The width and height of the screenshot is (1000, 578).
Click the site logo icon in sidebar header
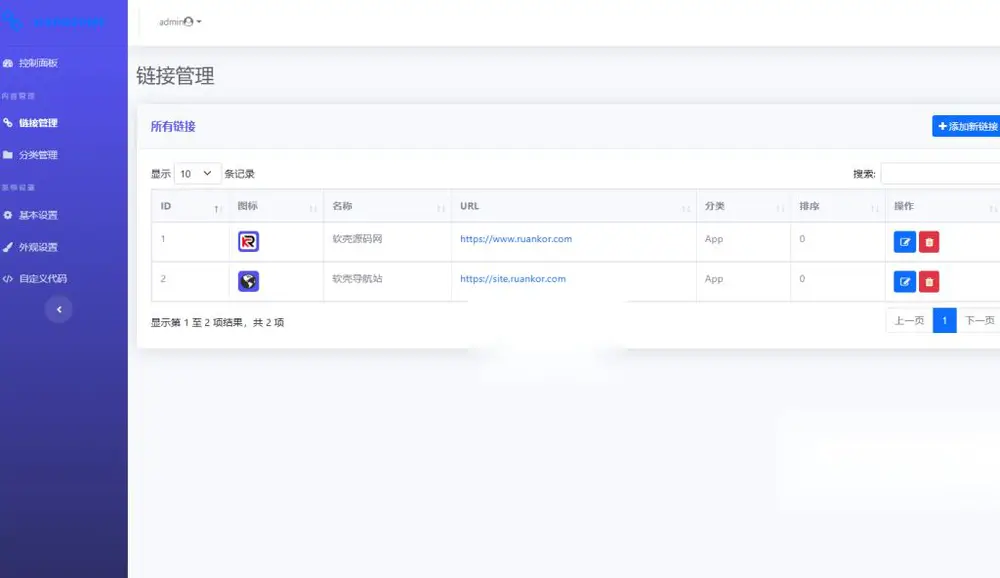click(11, 21)
